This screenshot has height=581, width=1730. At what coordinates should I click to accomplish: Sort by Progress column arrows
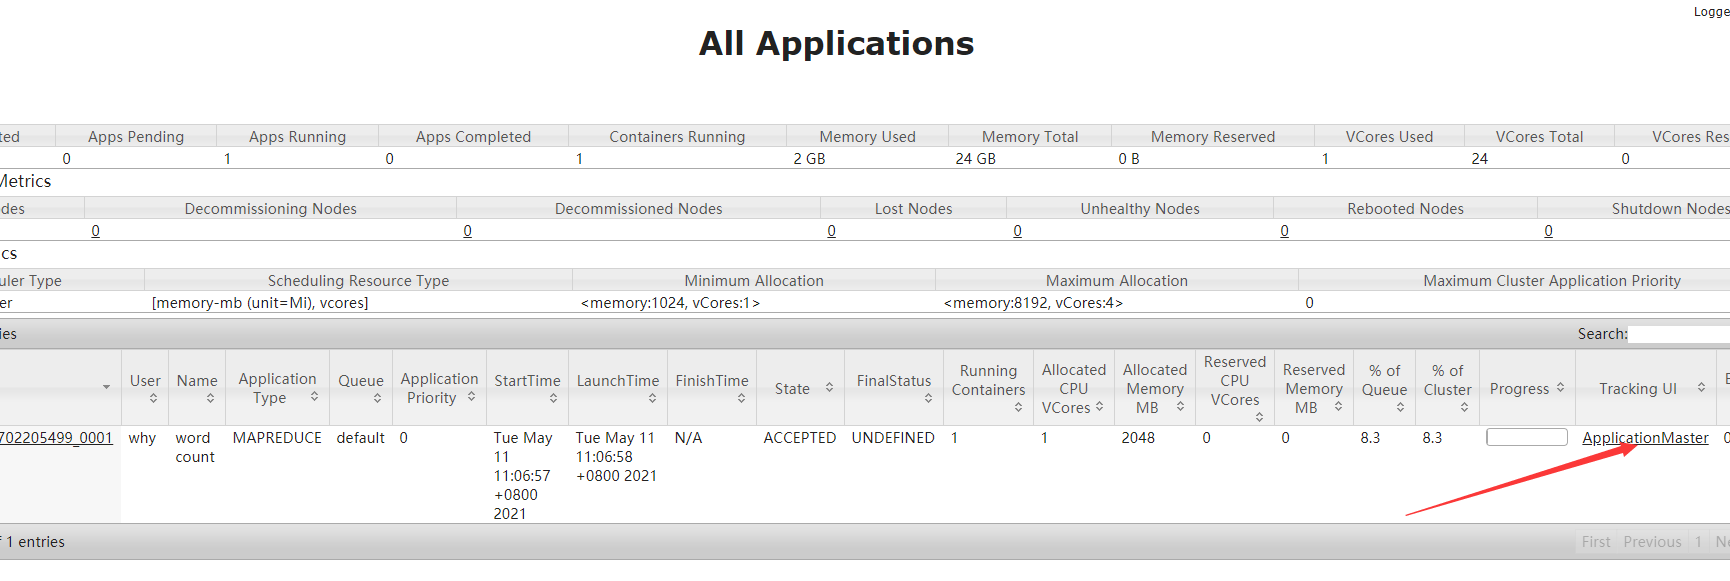tap(1560, 387)
